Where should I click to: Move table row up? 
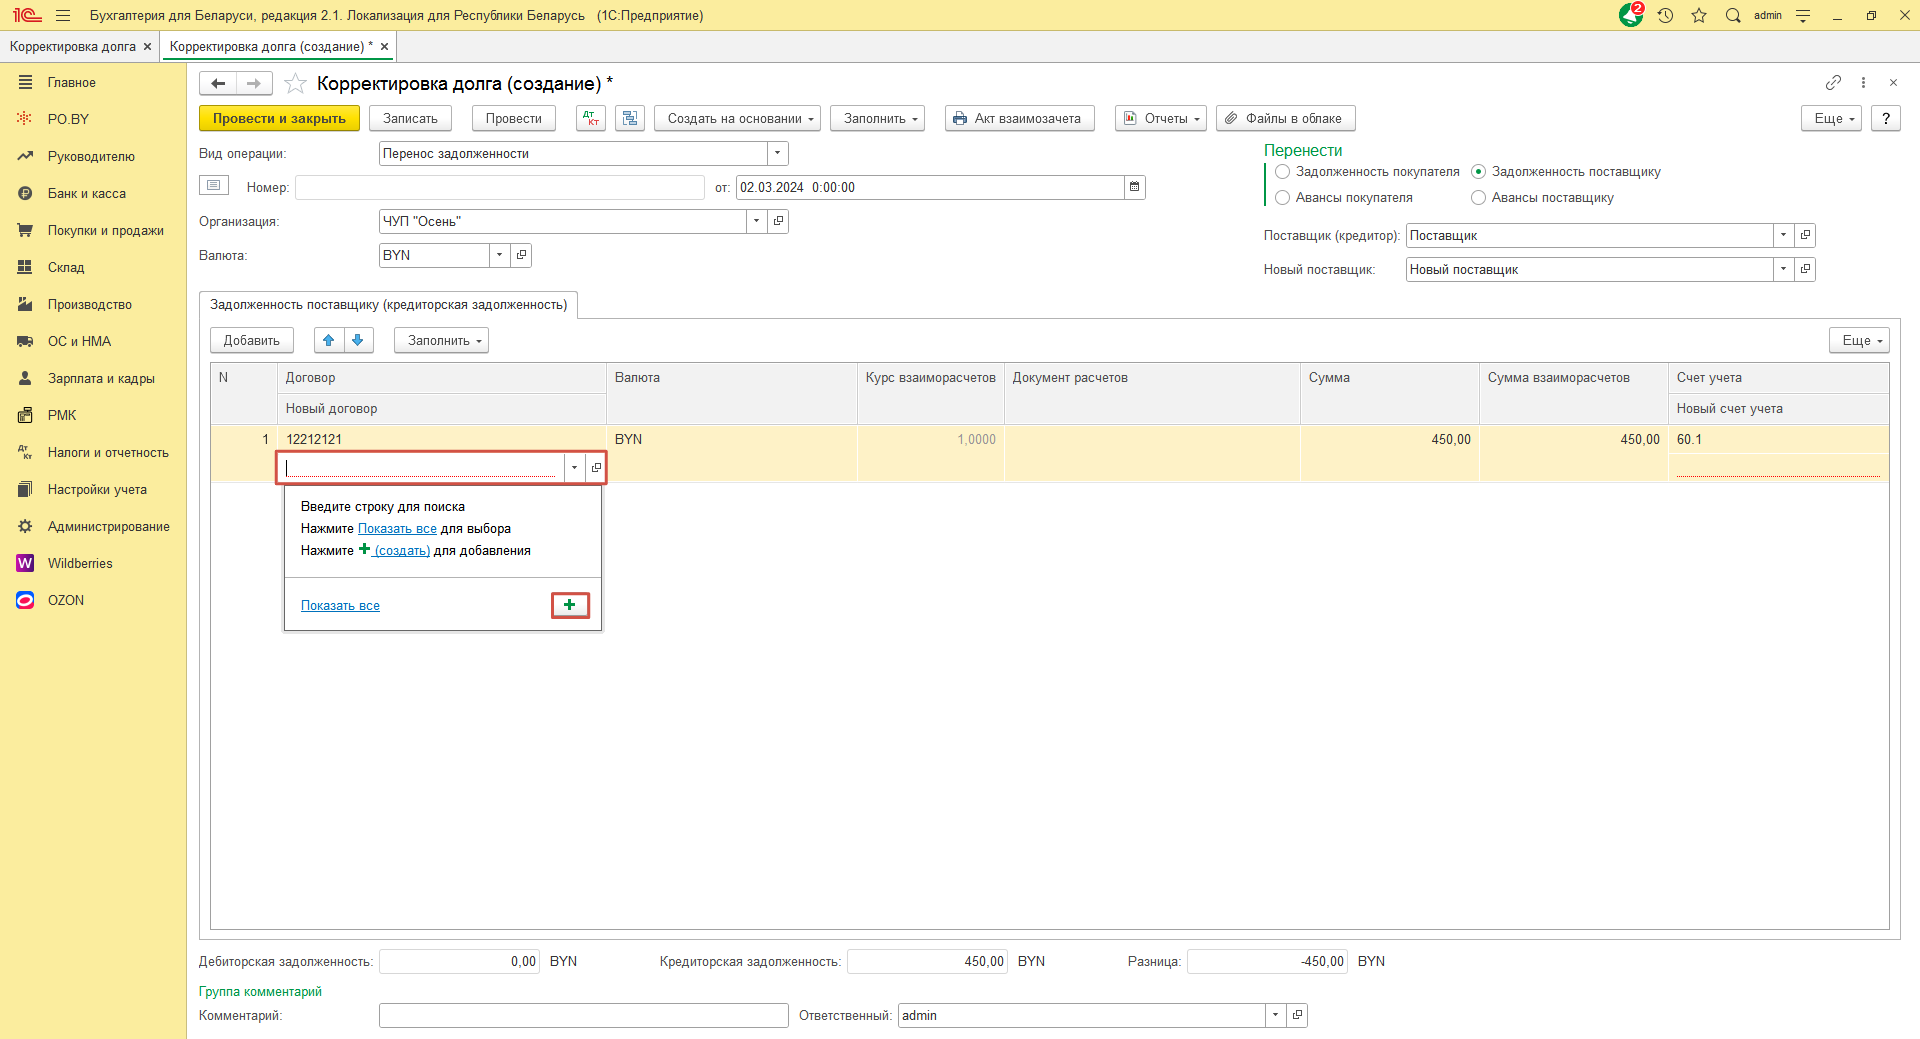click(x=329, y=340)
